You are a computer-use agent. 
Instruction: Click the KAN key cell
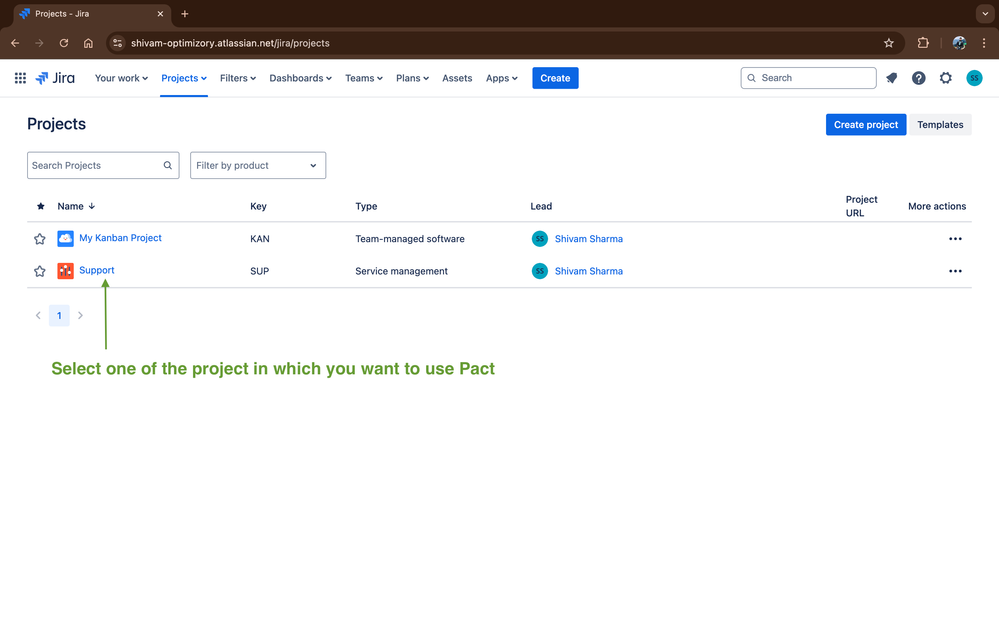coord(259,238)
